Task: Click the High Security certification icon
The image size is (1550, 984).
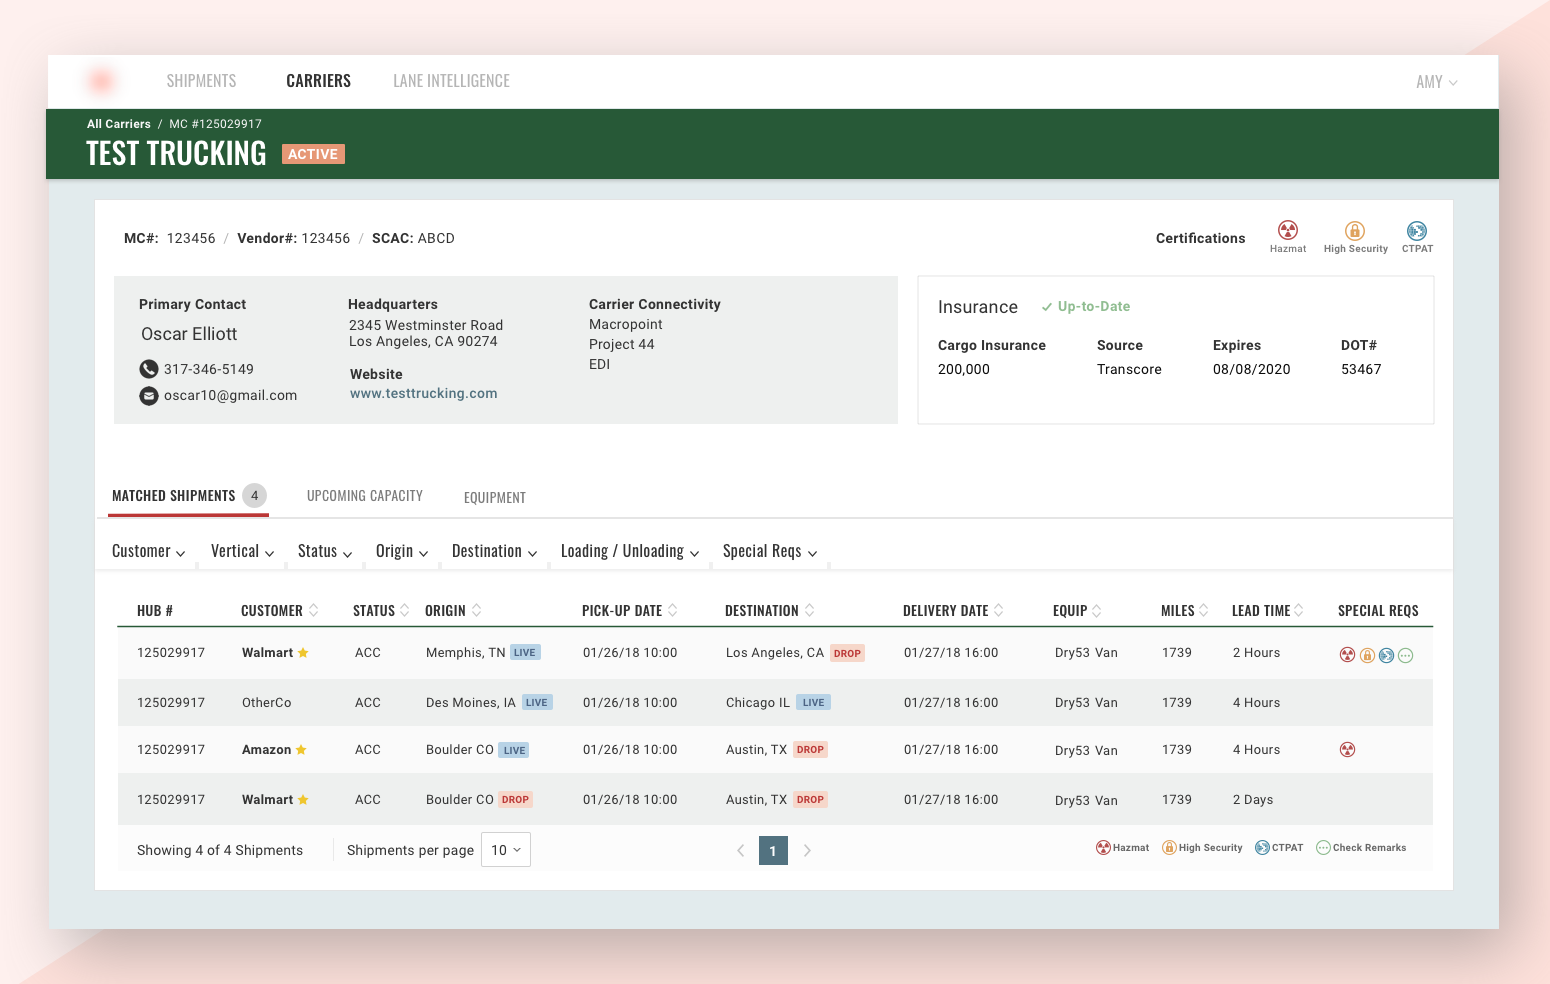Action: tap(1355, 231)
